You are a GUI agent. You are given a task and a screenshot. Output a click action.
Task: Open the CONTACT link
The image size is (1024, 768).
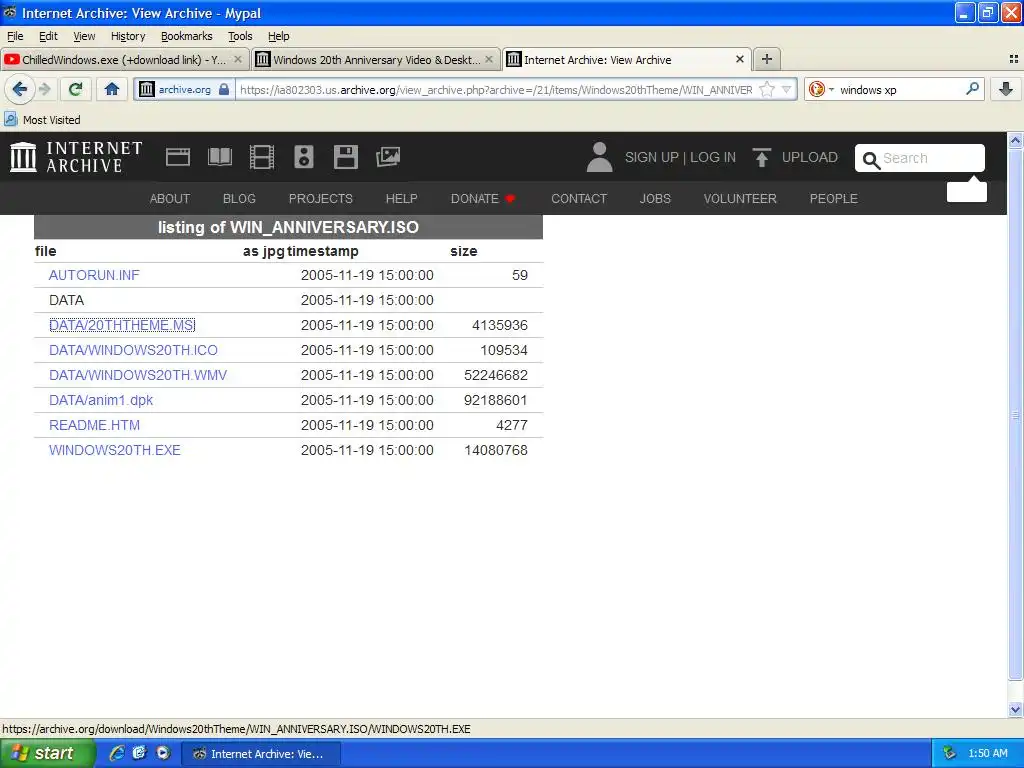(579, 199)
